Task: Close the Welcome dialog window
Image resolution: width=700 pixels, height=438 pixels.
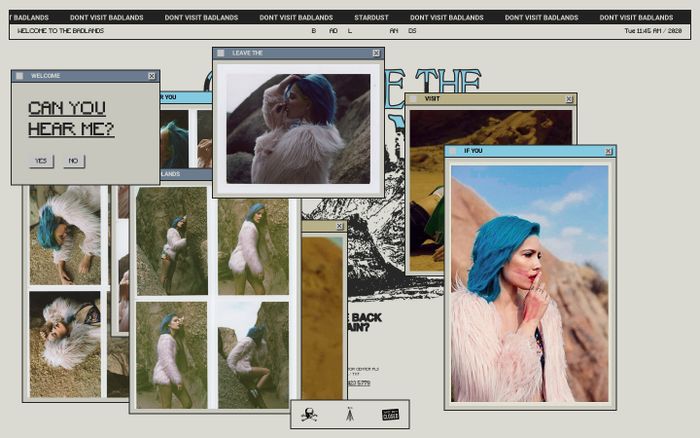Action: (x=152, y=76)
